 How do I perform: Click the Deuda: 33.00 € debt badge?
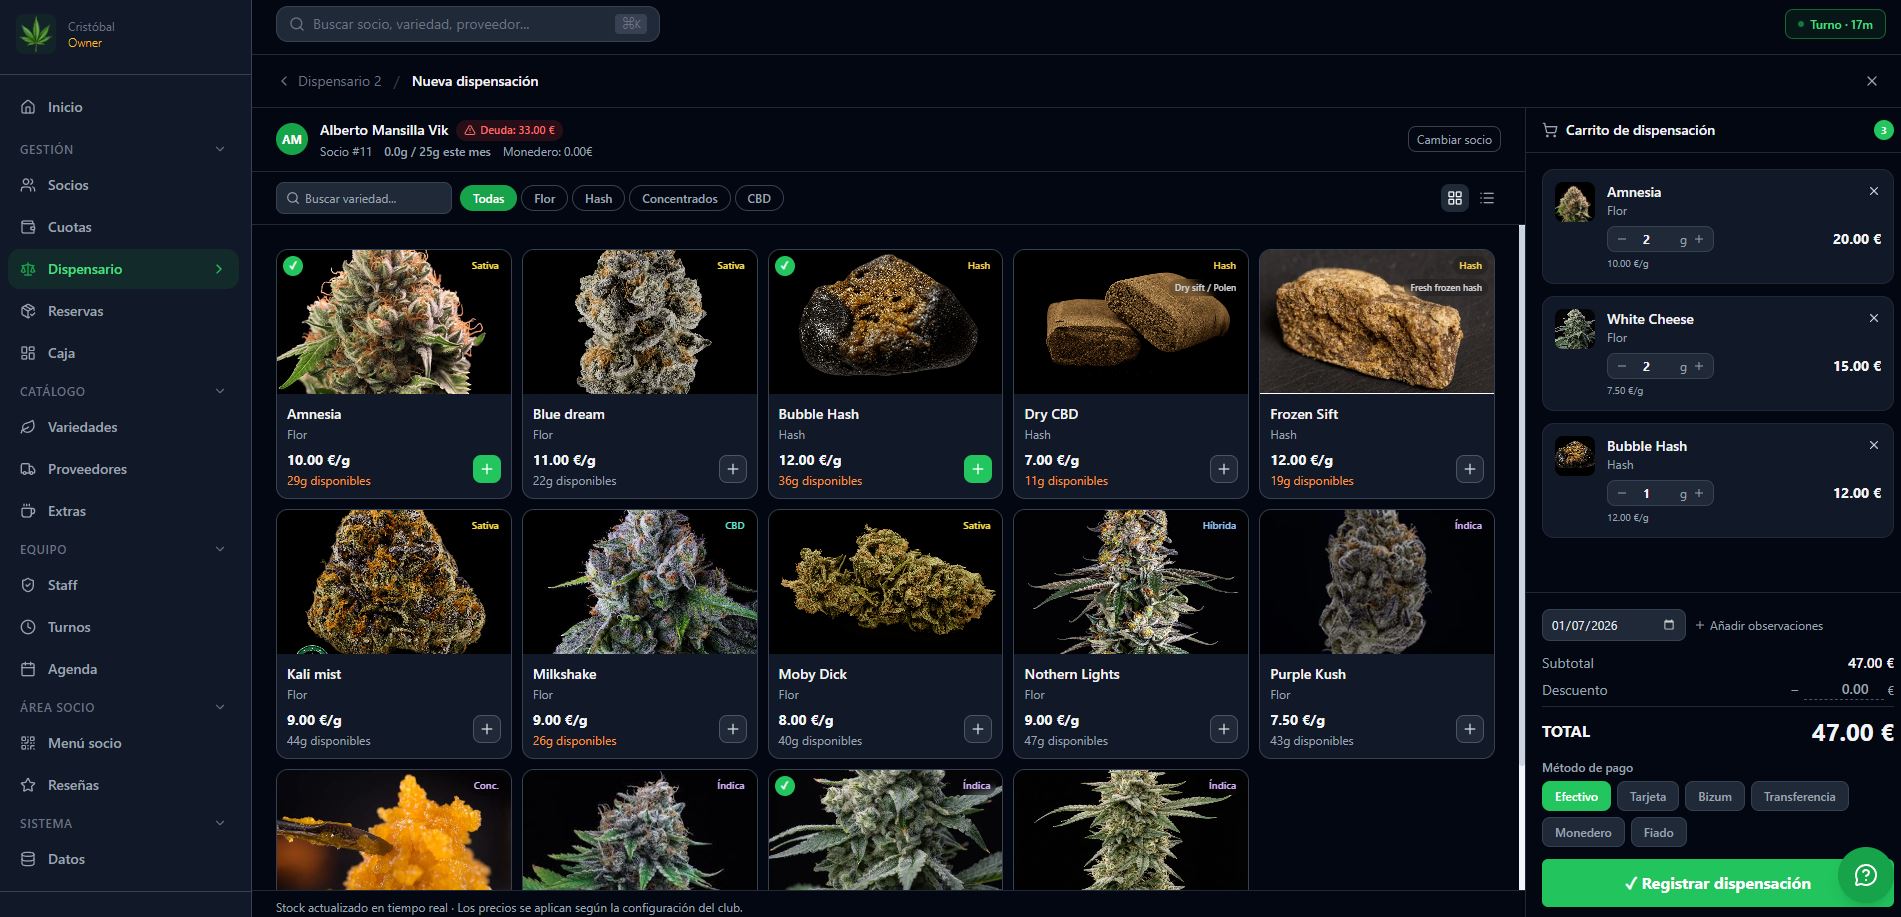coord(510,130)
